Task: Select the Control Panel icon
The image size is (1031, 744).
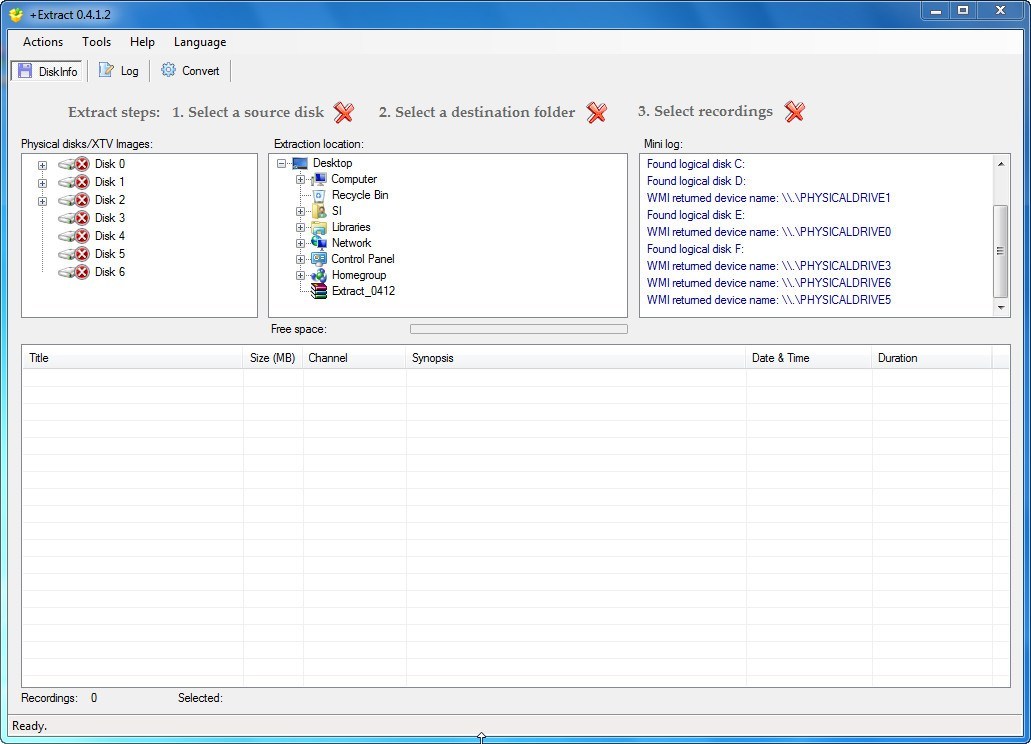Action: [x=319, y=259]
